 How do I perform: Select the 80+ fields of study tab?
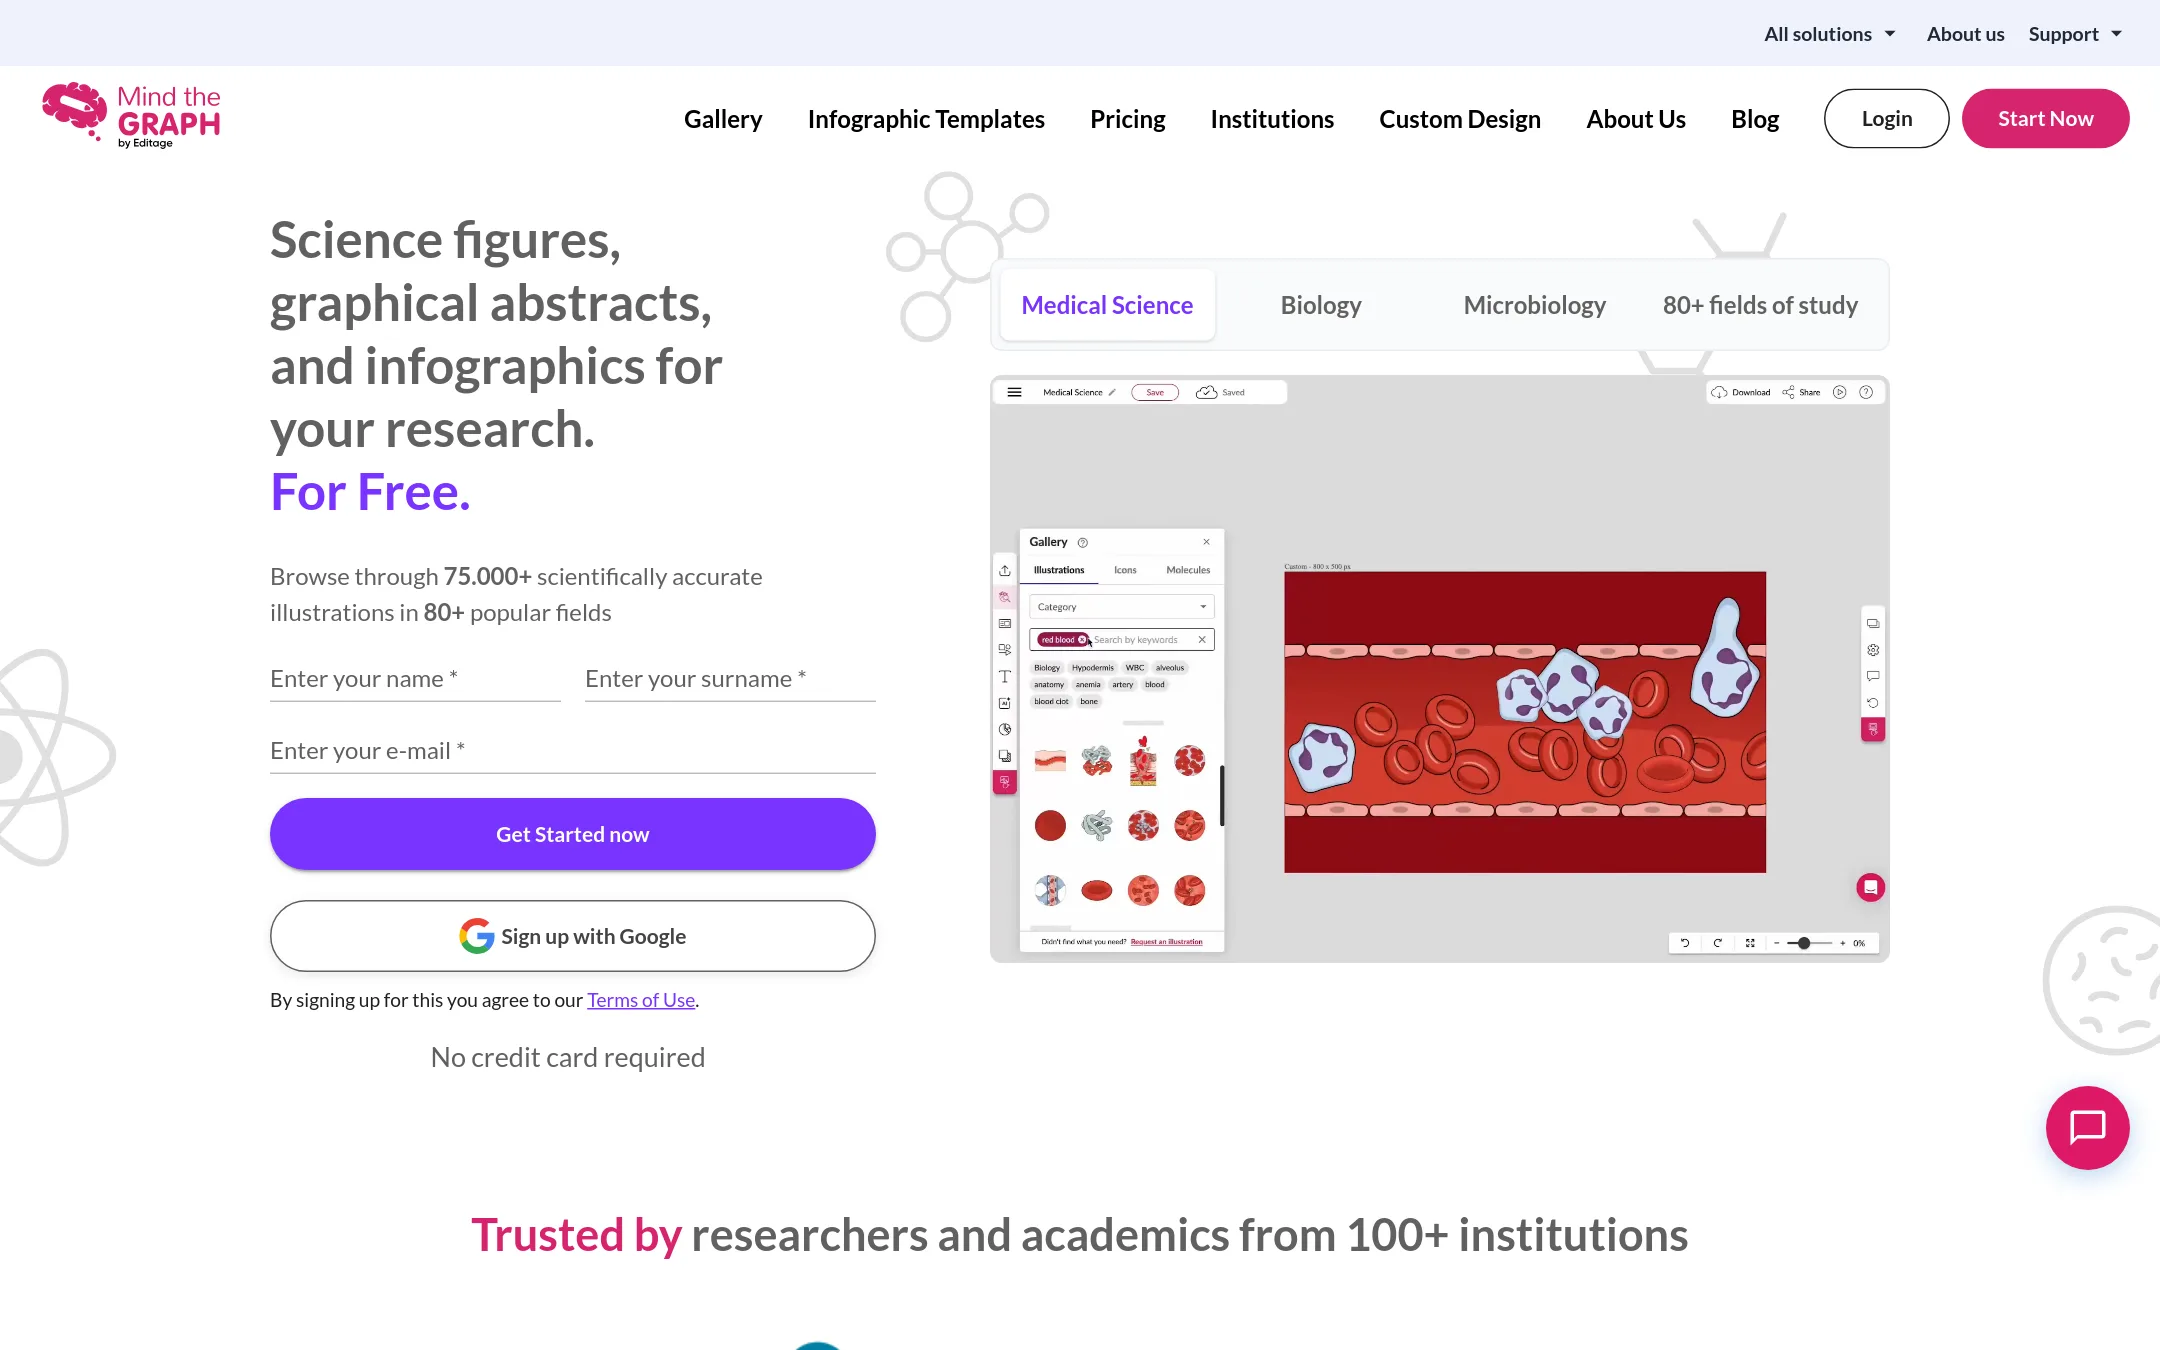[1760, 305]
